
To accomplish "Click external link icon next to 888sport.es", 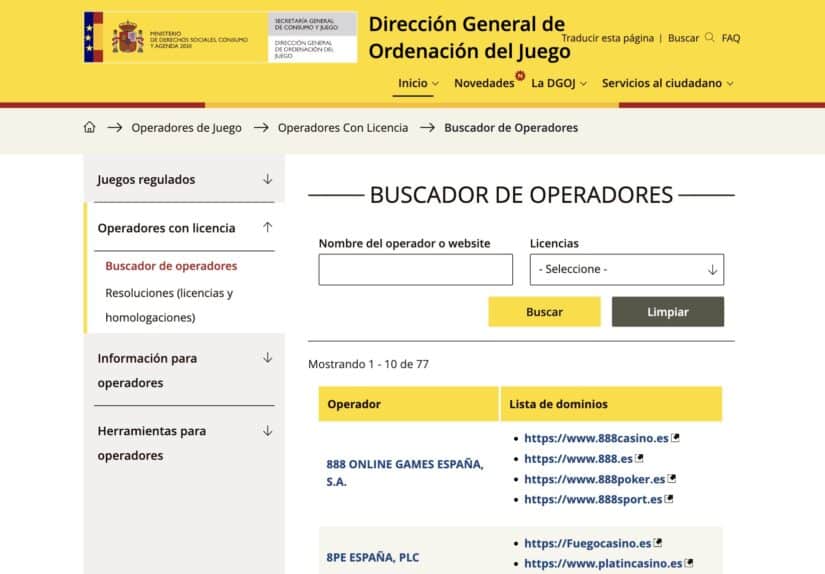I will (x=669, y=499).
